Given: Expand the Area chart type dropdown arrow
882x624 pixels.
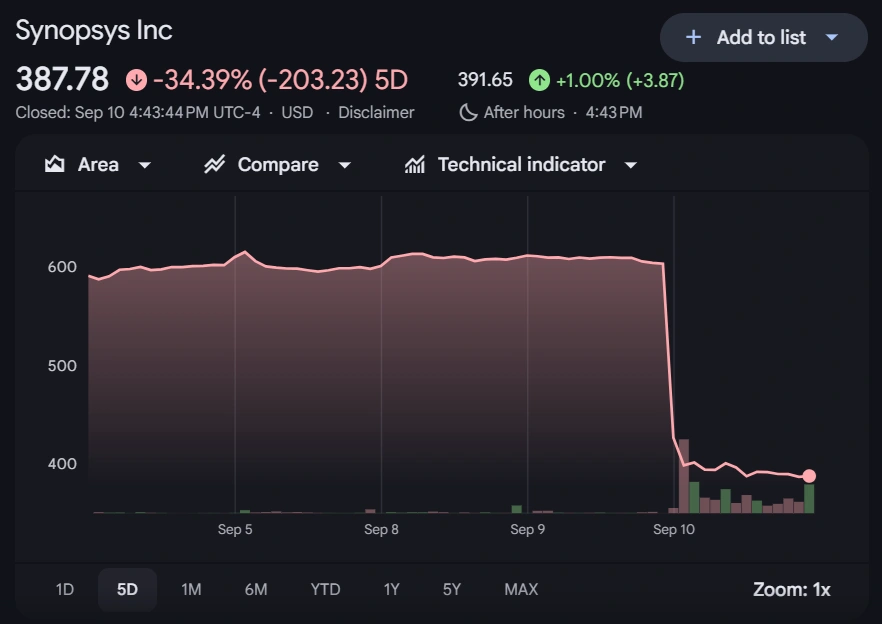Looking at the screenshot, I should 145,165.
